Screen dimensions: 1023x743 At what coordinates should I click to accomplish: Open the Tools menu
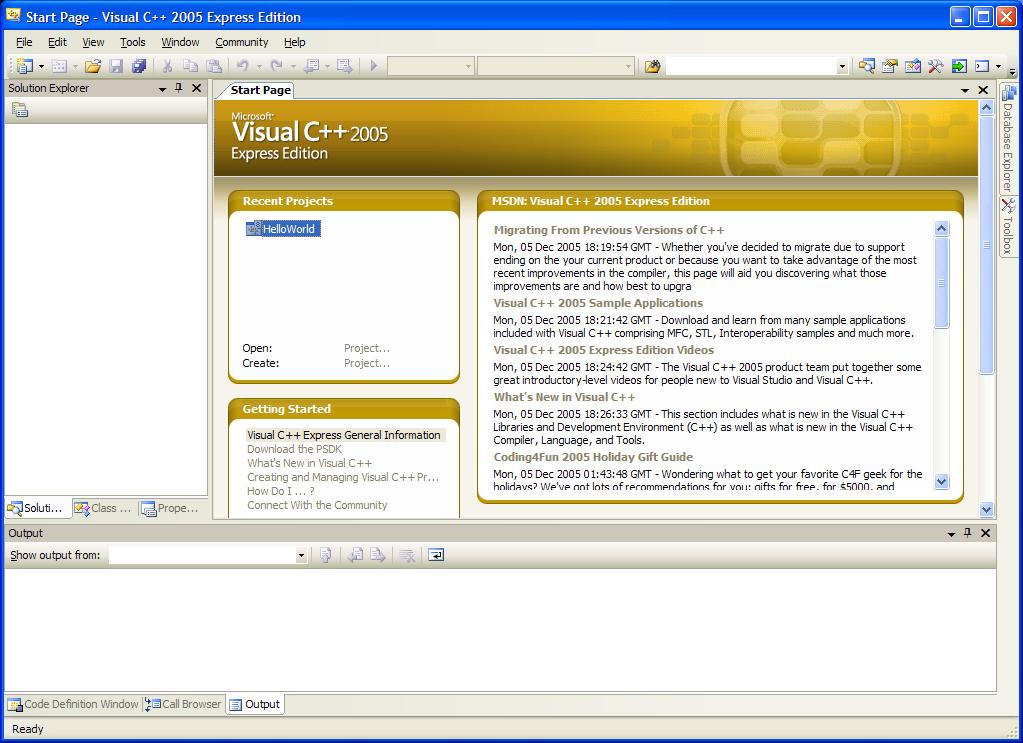pos(132,42)
